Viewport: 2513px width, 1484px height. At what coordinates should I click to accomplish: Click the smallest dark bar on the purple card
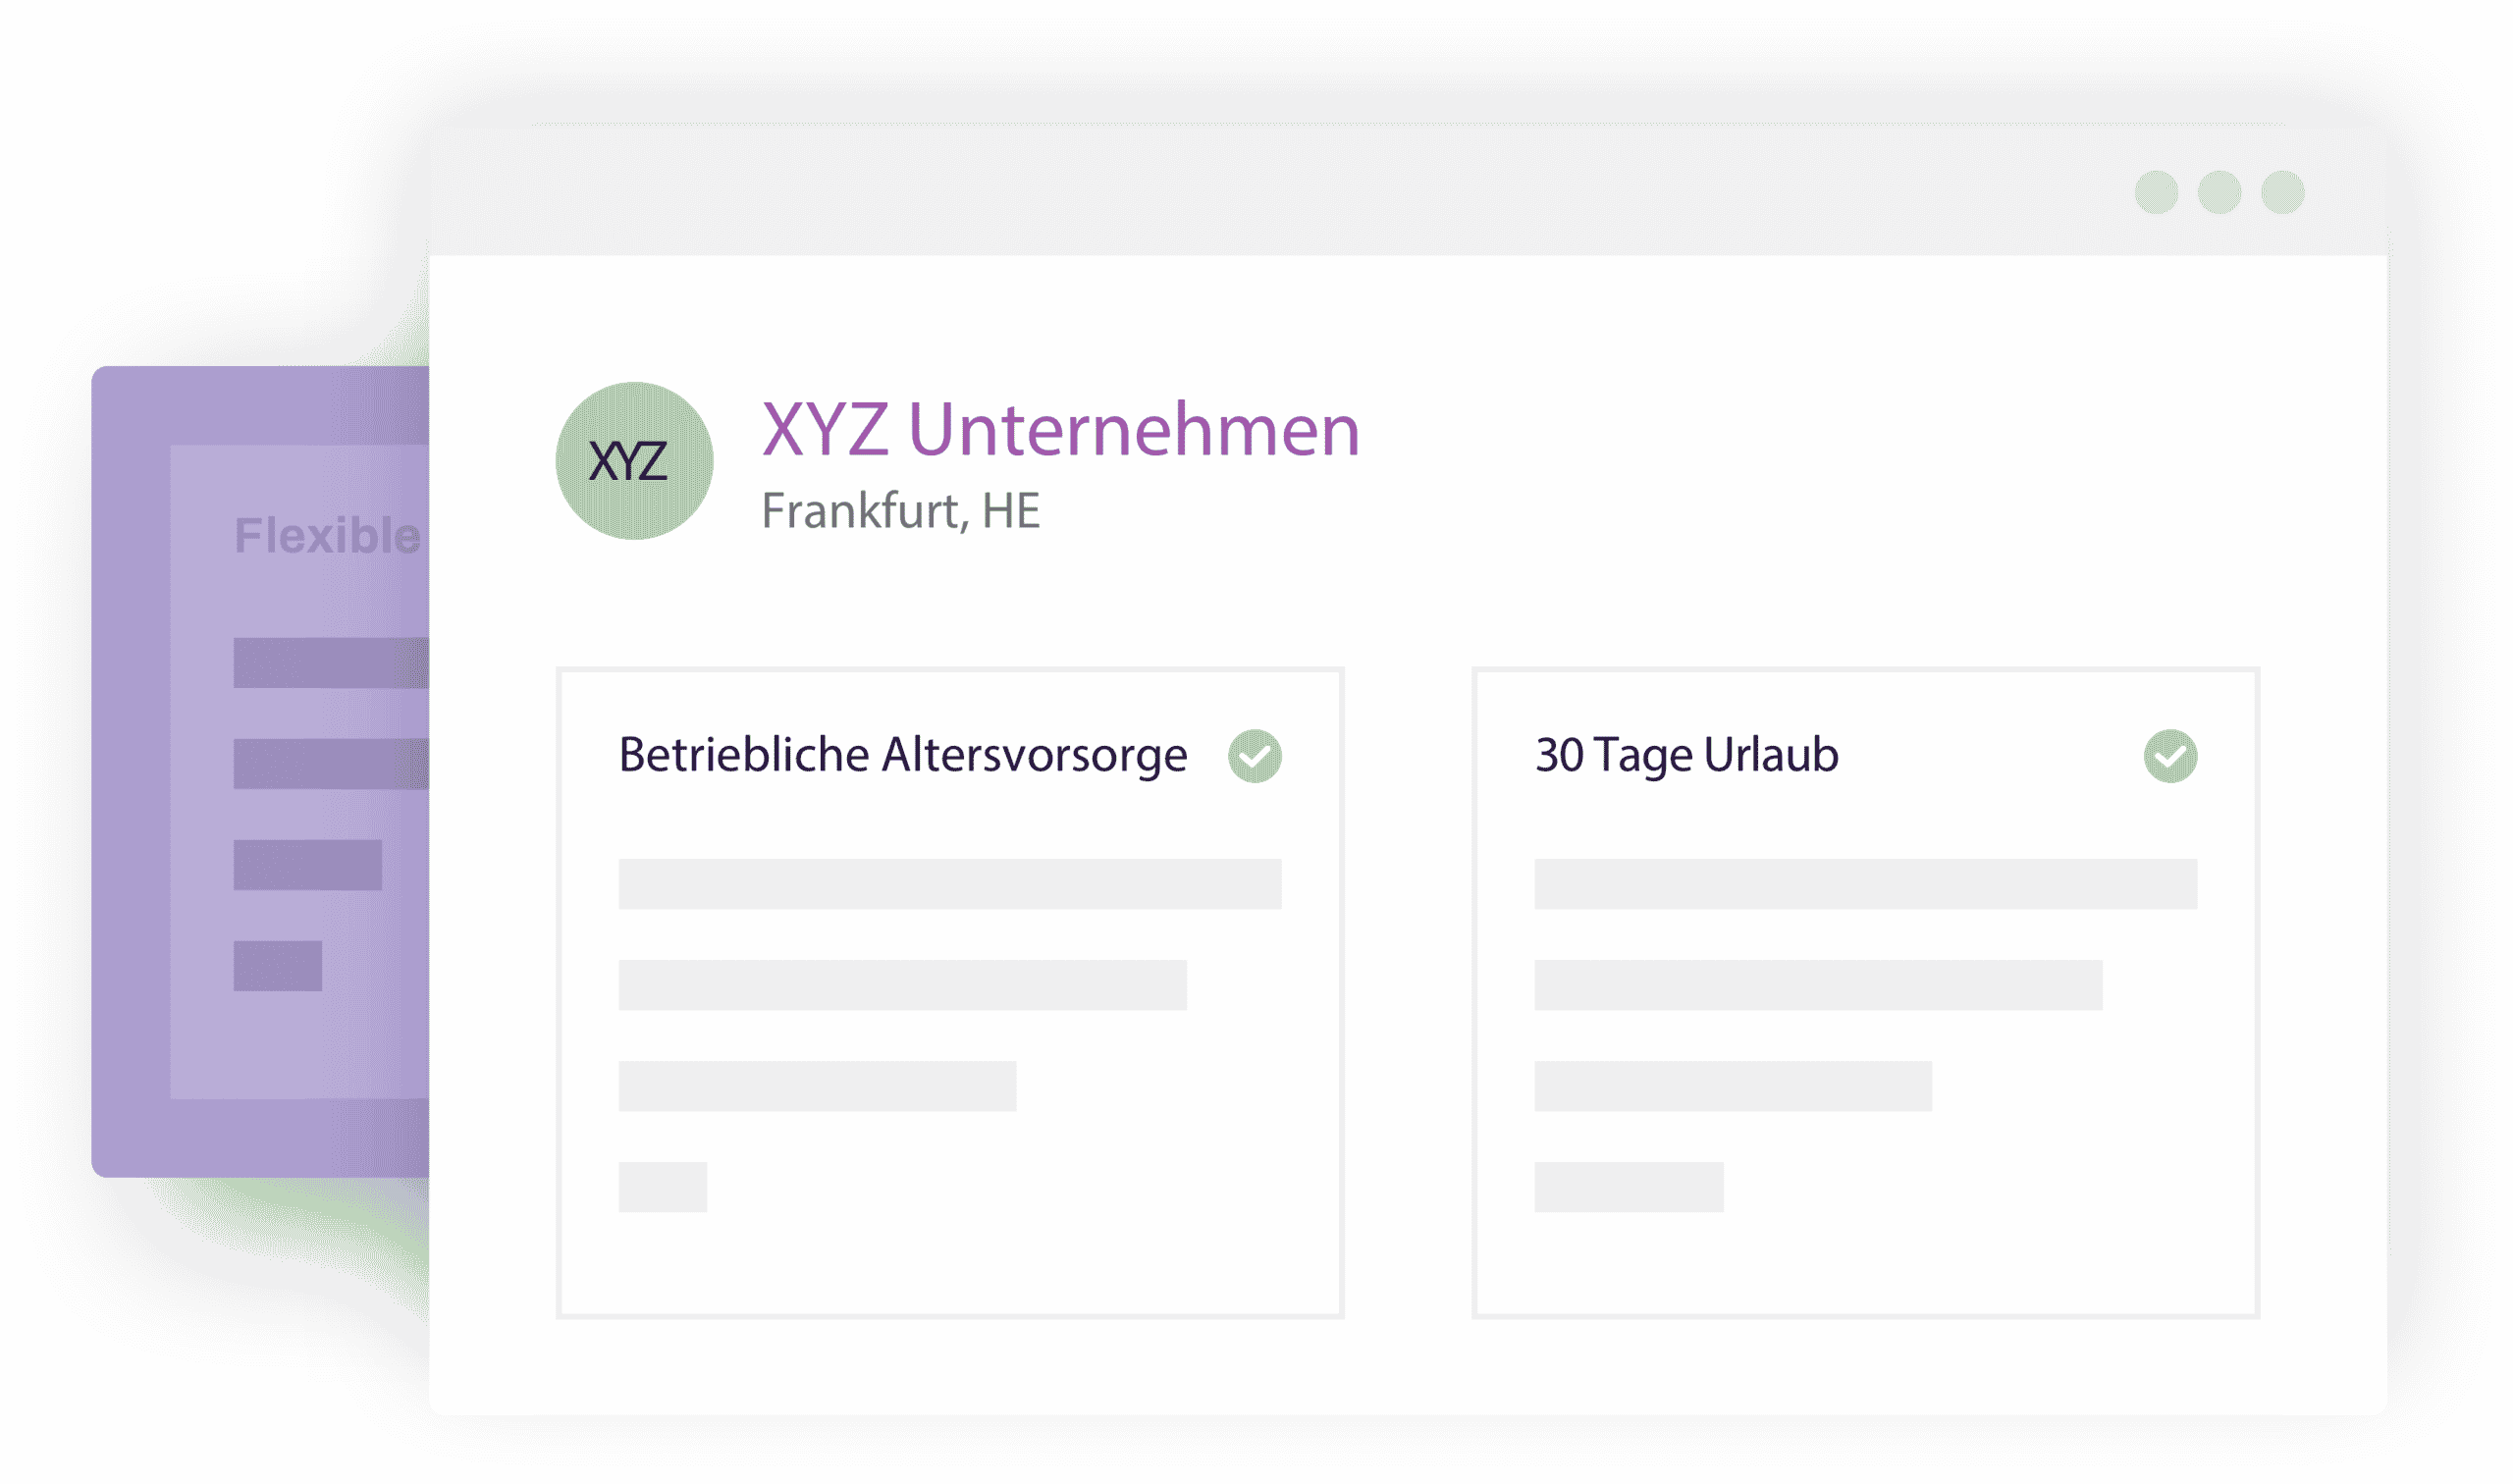(x=278, y=966)
